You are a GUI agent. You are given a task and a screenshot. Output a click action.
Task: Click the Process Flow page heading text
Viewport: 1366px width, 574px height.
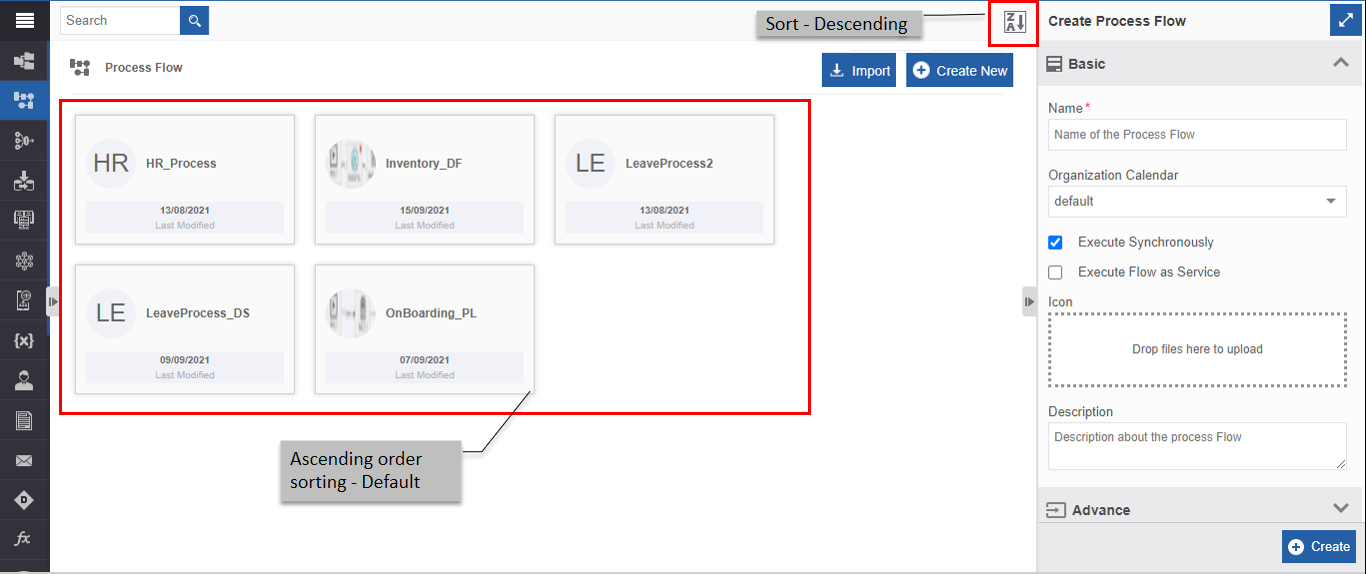coord(144,68)
